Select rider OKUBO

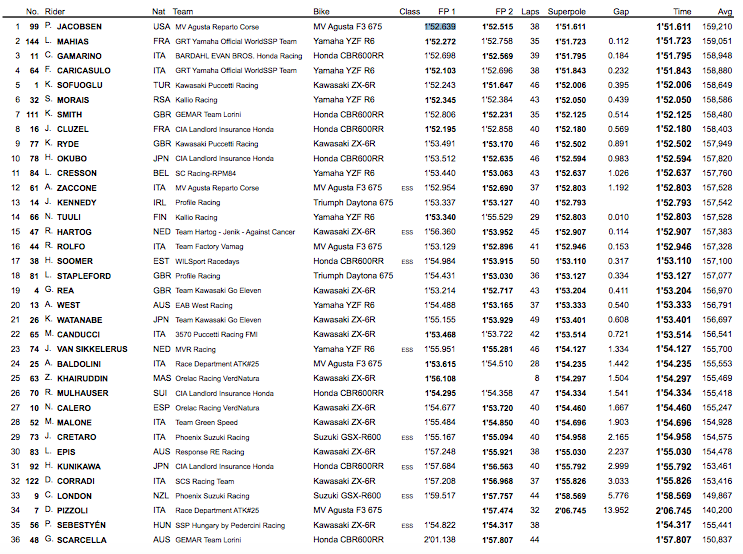72,159
